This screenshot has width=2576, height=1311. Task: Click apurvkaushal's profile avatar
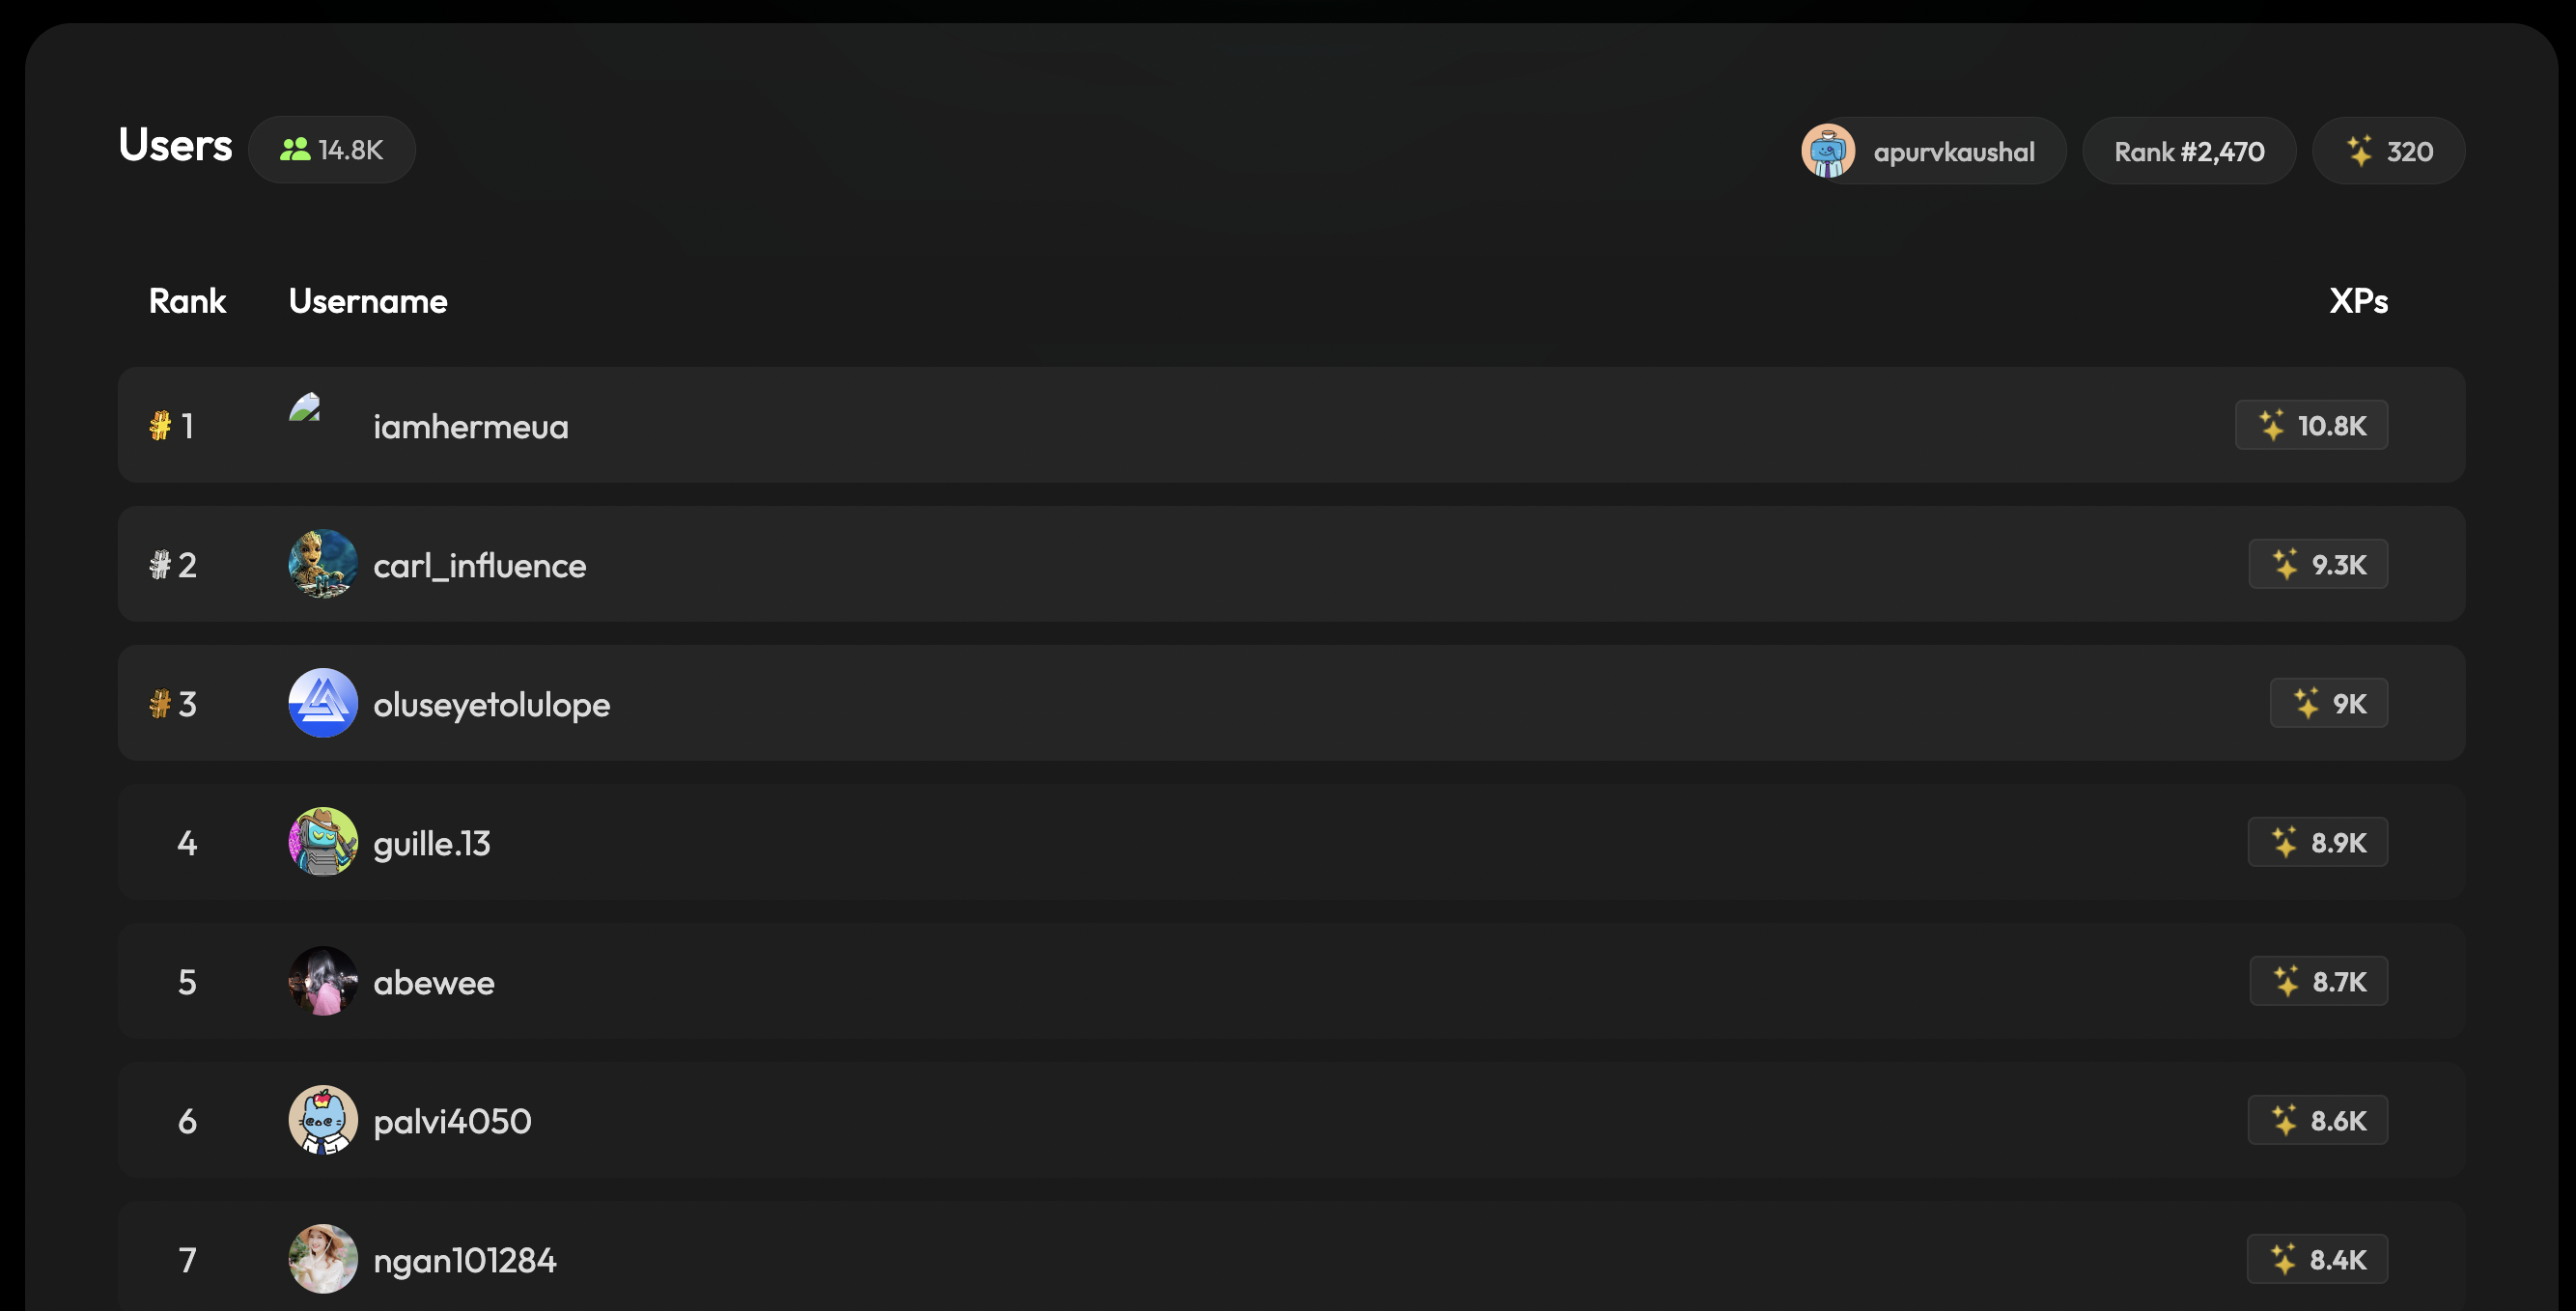1827,151
